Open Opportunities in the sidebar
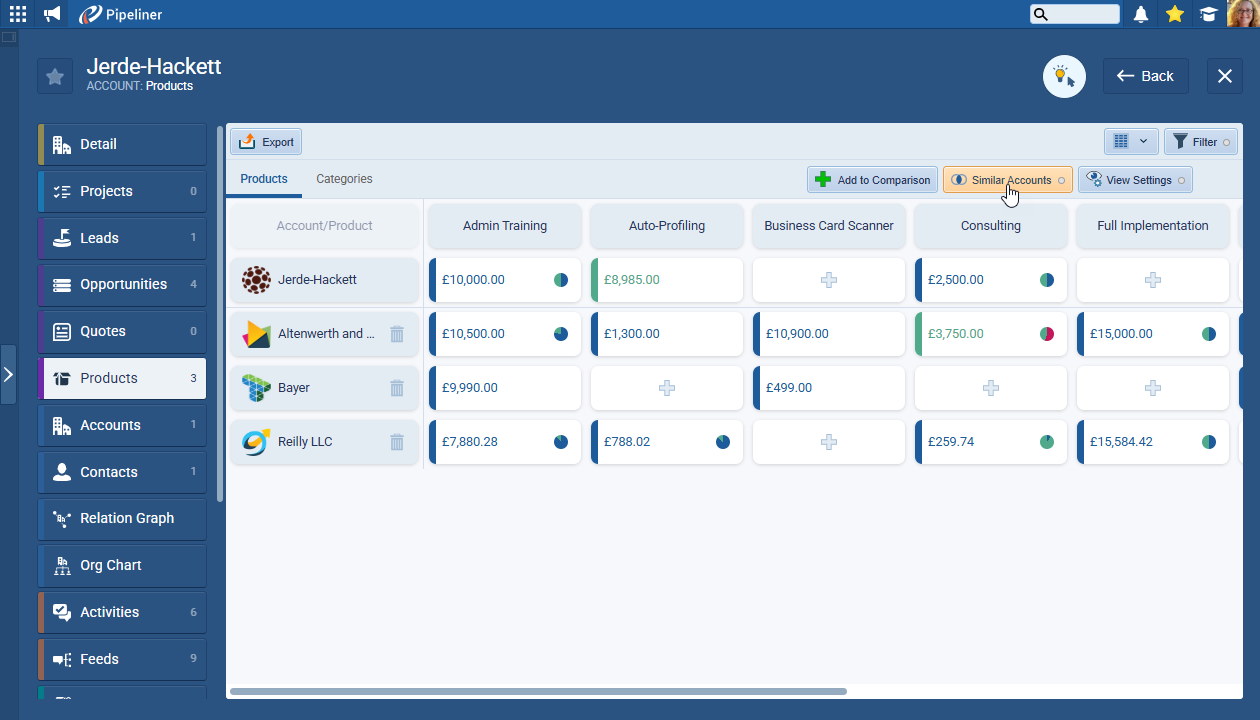The width and height of the screenshot is (1260, 720). coord(123,285)
